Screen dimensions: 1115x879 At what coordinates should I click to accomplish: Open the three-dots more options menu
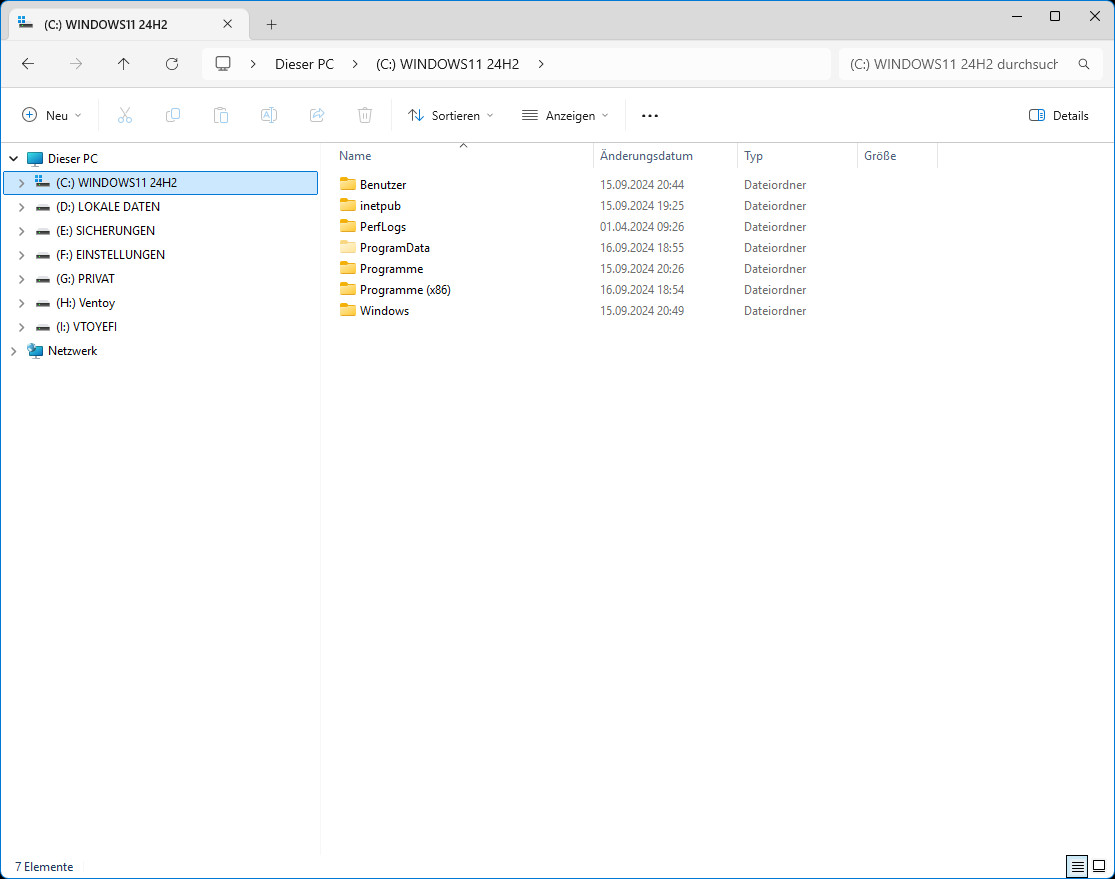(x=650, y=115)
